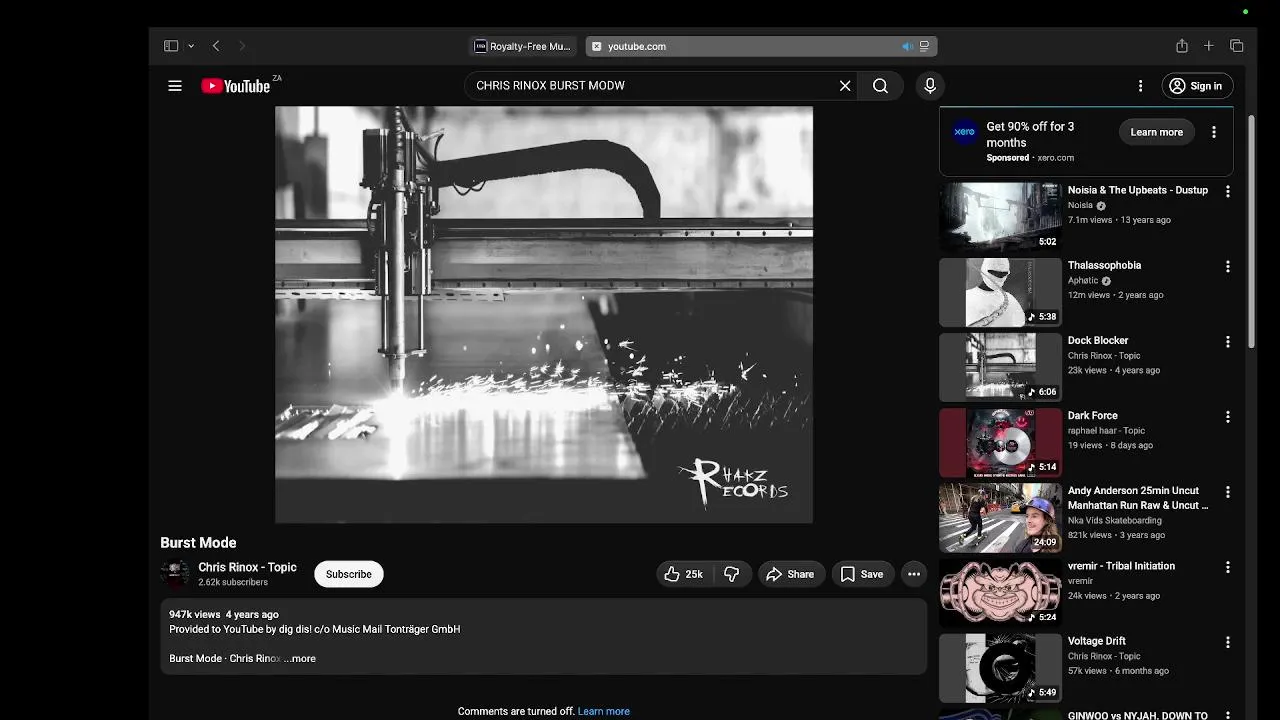Open YouTube settings three-dot menu
Viewport: 1280px width, 720px height.
pos(1140,86)
